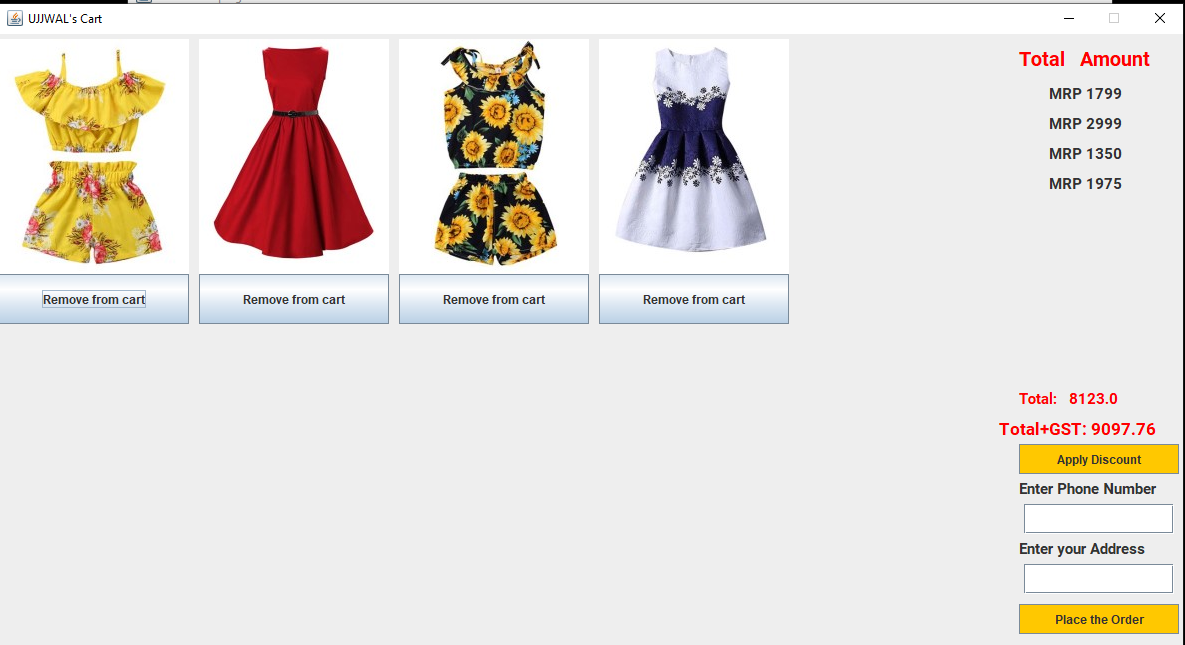Click the Total Amount heading
The image size is (1185, 645).
(1084, 59)
